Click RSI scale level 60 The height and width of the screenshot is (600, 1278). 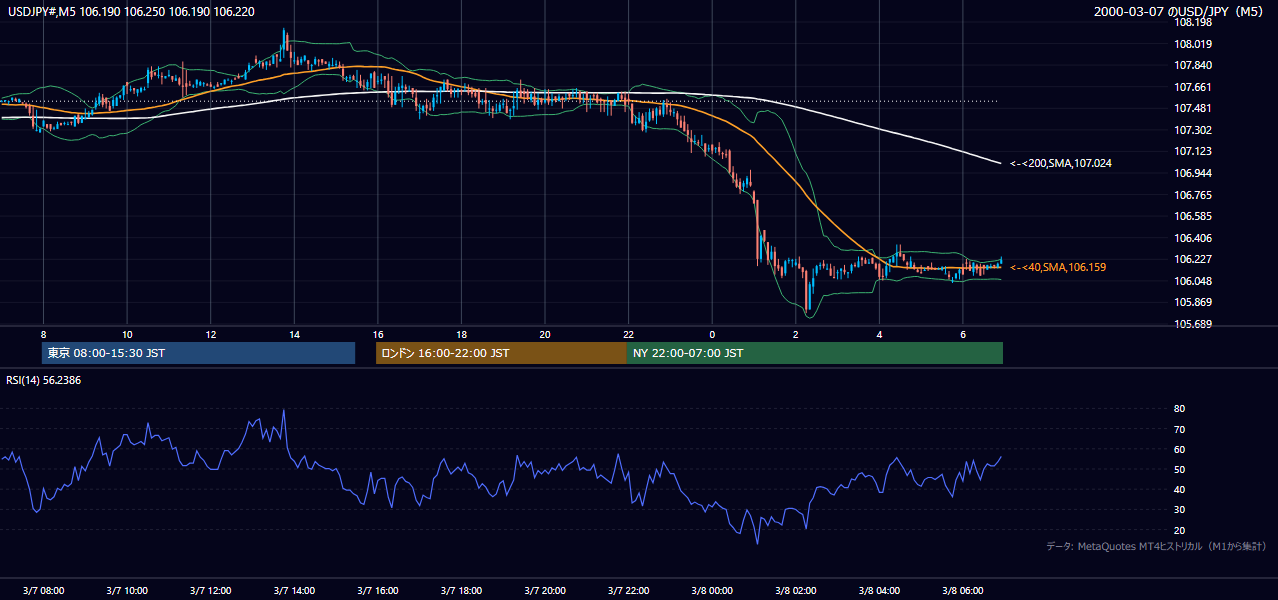[x=1179, y=449]
